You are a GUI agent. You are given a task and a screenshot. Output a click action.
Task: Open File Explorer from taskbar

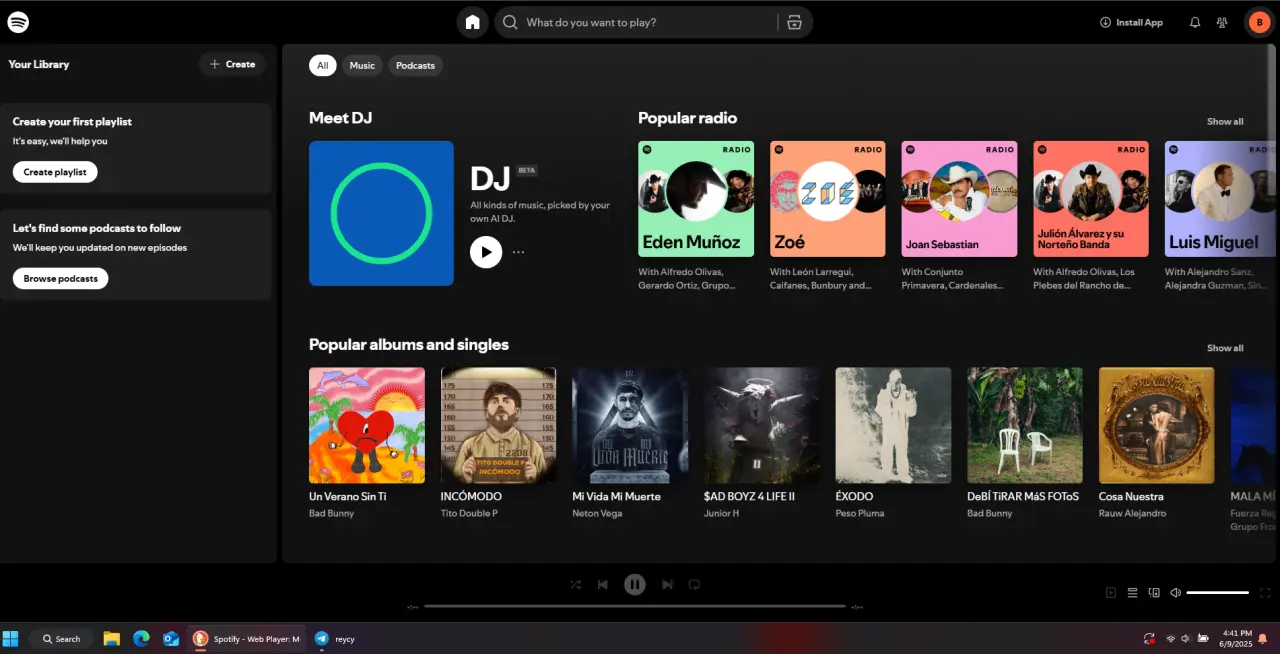(112, 638)
